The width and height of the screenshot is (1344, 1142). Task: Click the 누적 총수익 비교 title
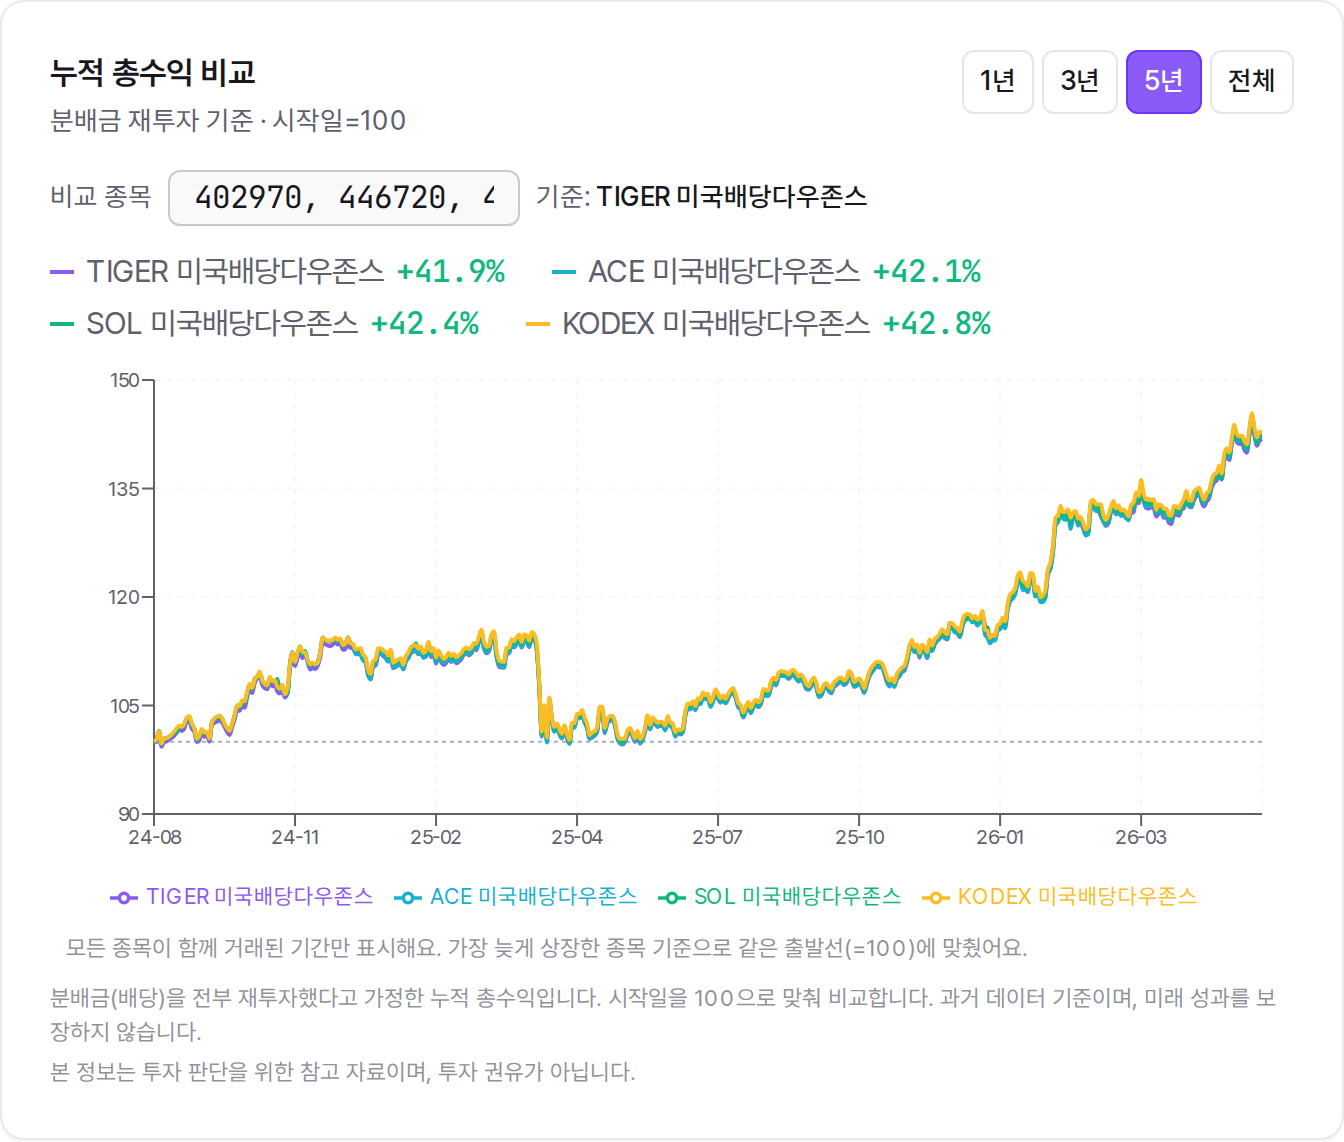click(x=153, y=73)
